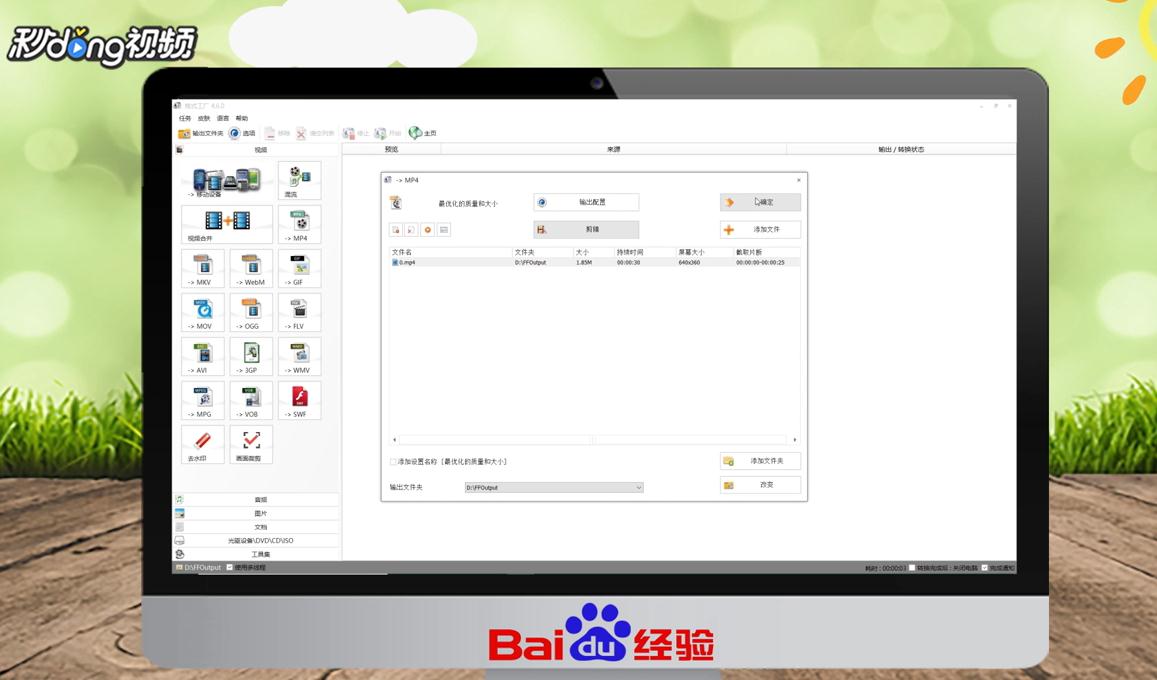Open the video merge (视频合并) tool
This screenshot has height=680, width=1157.
pyautogui.click(x=227, y=224)
